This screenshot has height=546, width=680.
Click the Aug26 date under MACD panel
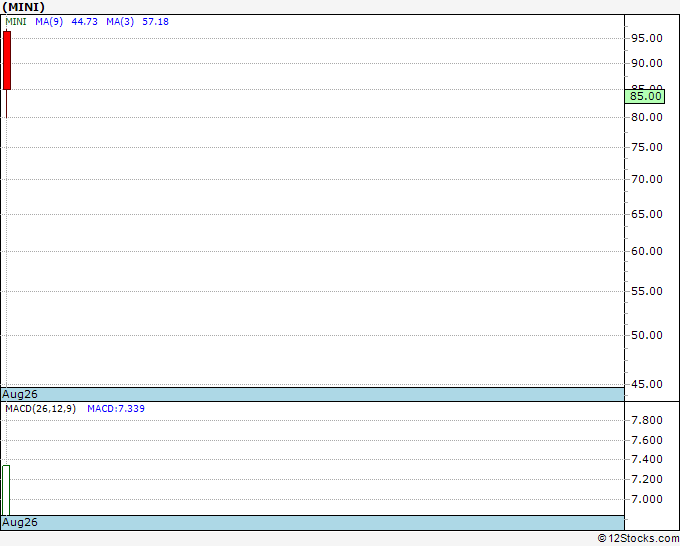[x=20, y=522]
